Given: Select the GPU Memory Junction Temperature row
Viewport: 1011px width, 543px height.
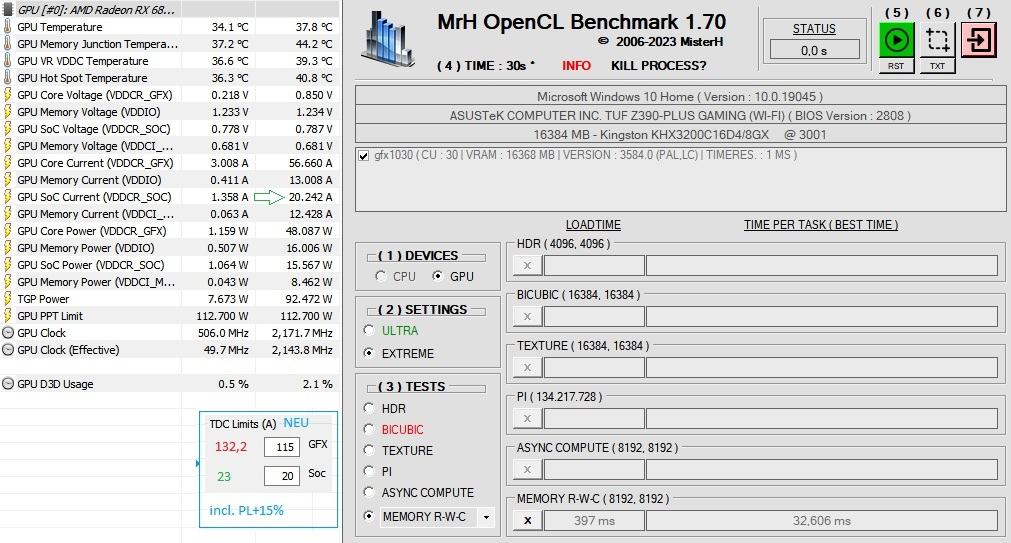Looking at the screenshot, I should click(170, 44).
